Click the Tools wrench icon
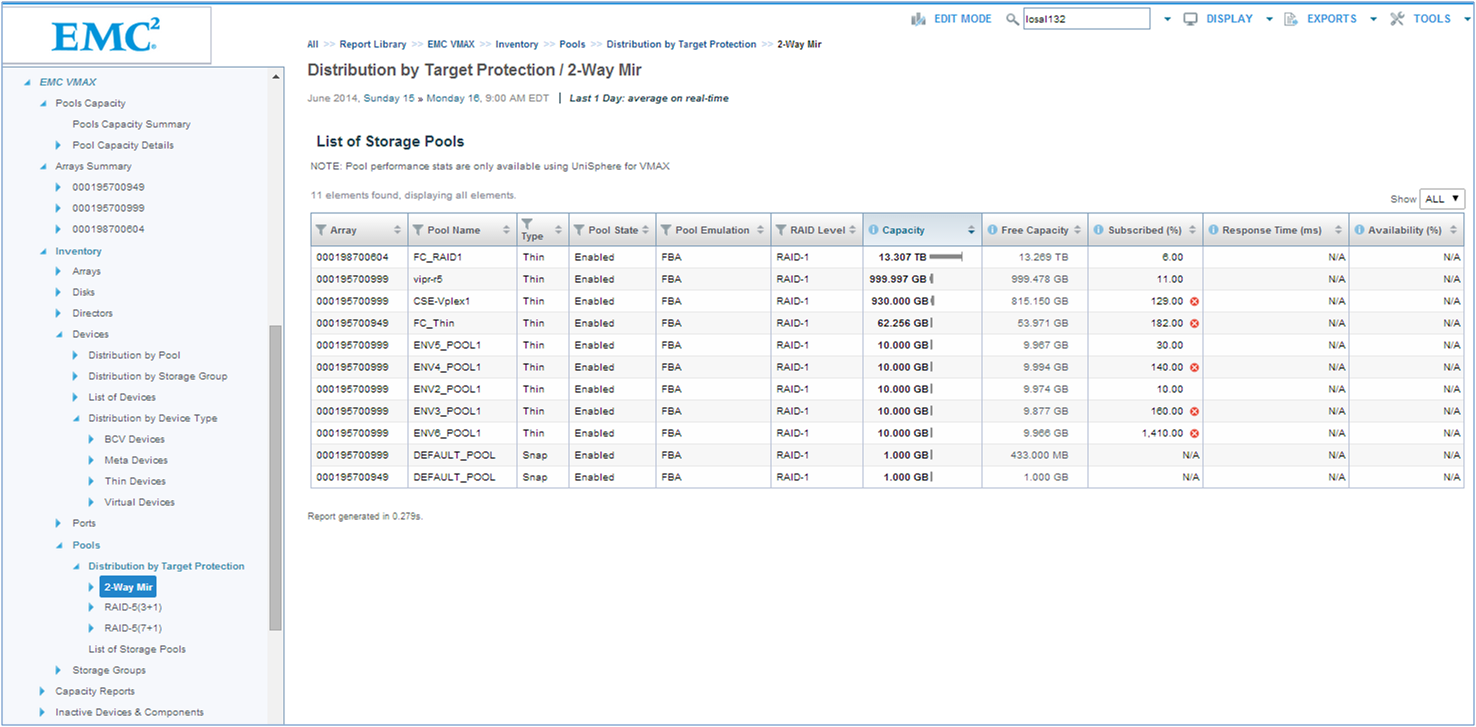The height and width of the screenshot is (727, 1476). [x=1398, y=19]
